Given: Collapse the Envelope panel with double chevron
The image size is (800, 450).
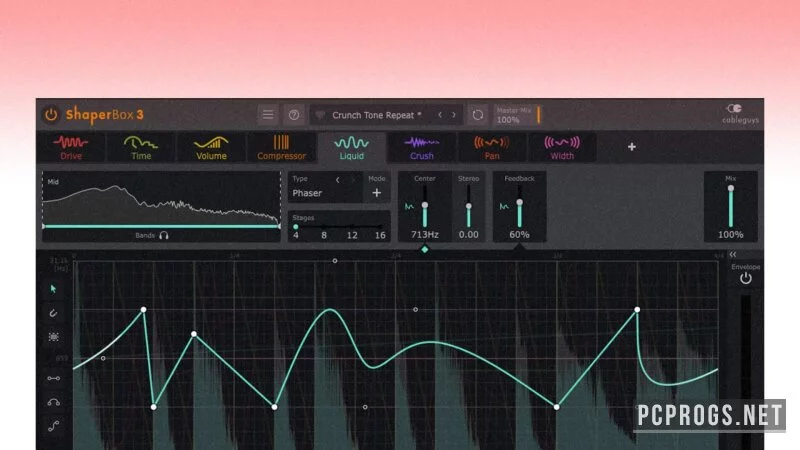Looking at the screenshot, I should click(733, 254).
